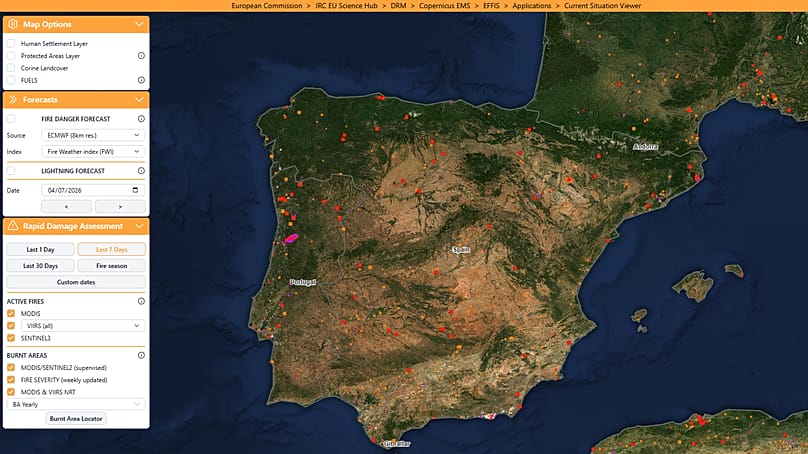Click the Gibraltar map label
Image resolution: width=808 pixels, height=454 pixels.
click(x=397, y=444)
